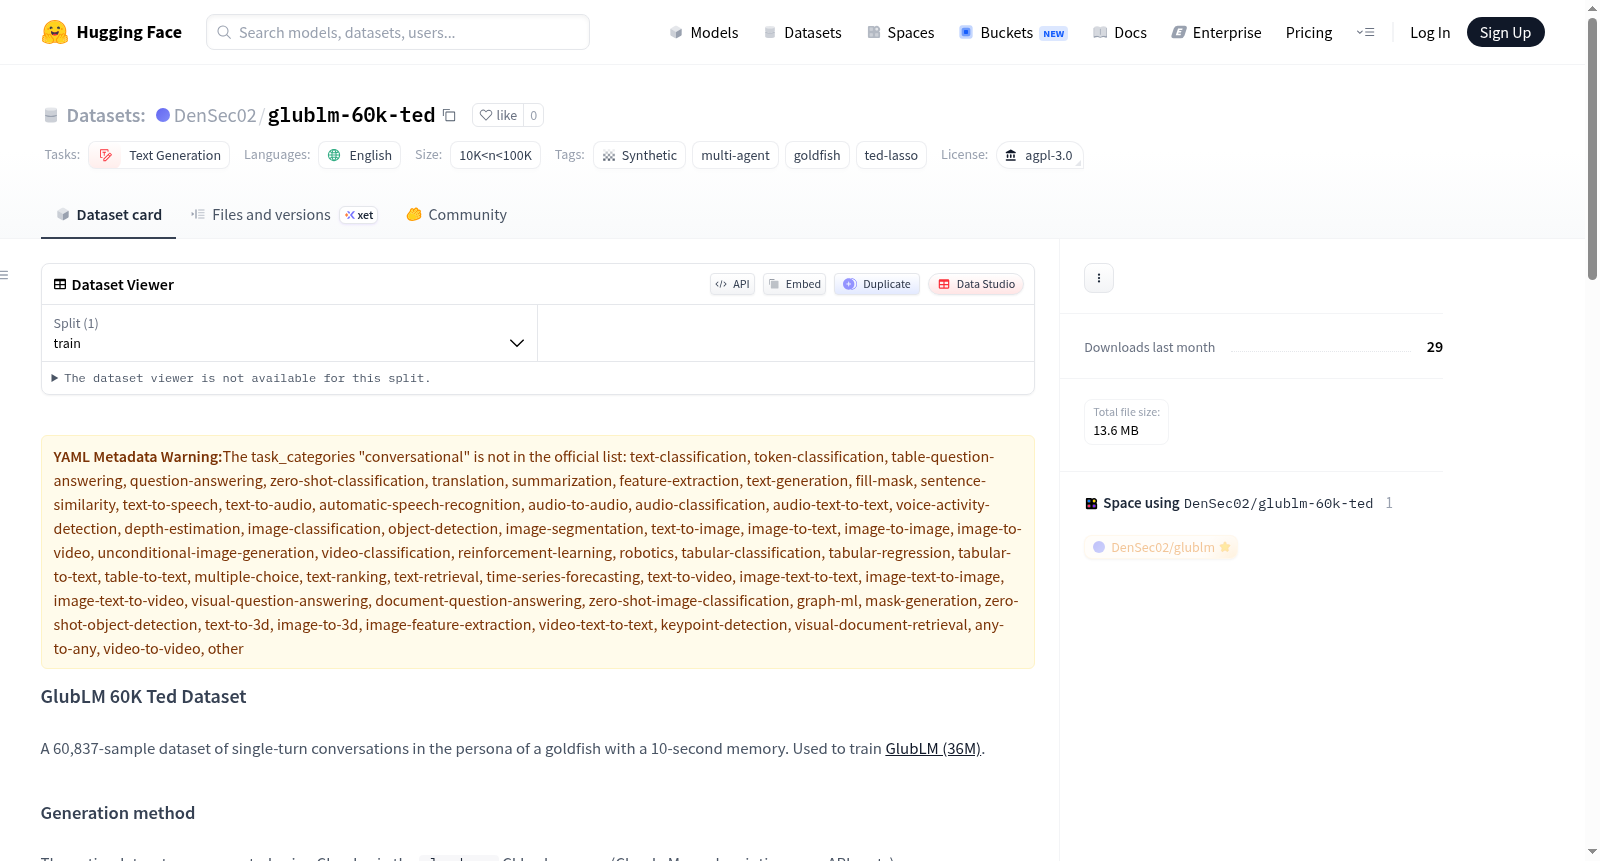1600x861 pixels.
Task: Open the three-dot options menu in sidebar
Action: point(1099,278)
